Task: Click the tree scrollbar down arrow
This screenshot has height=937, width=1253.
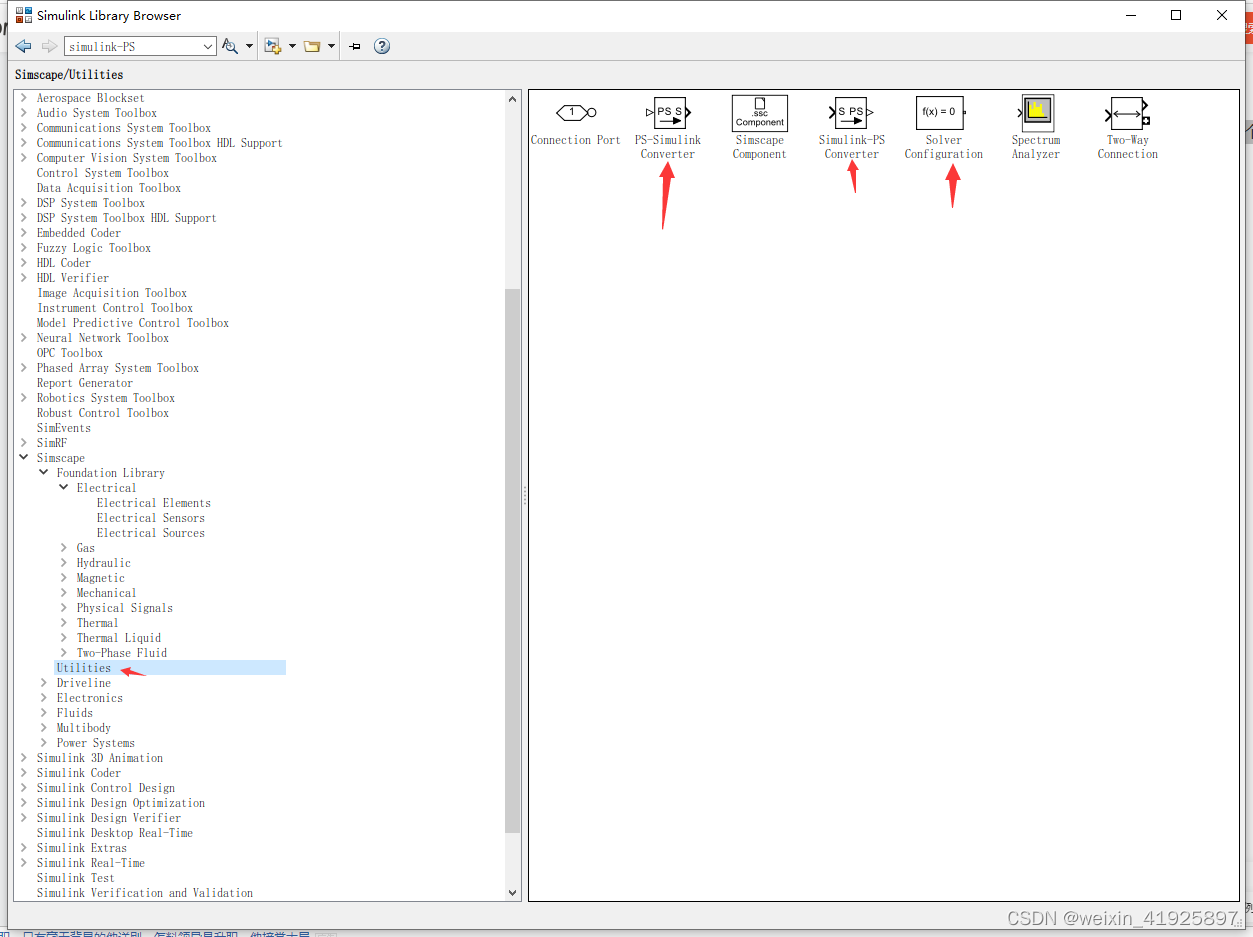Action: tap(513, 893)
